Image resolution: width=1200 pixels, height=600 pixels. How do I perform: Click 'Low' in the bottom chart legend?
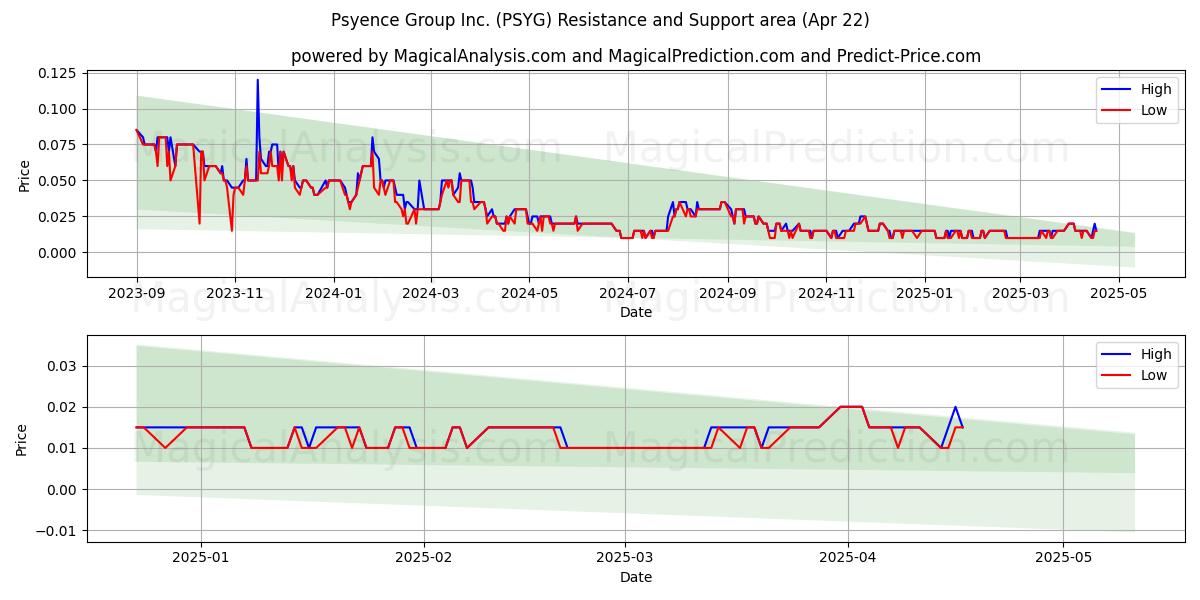1154,375
